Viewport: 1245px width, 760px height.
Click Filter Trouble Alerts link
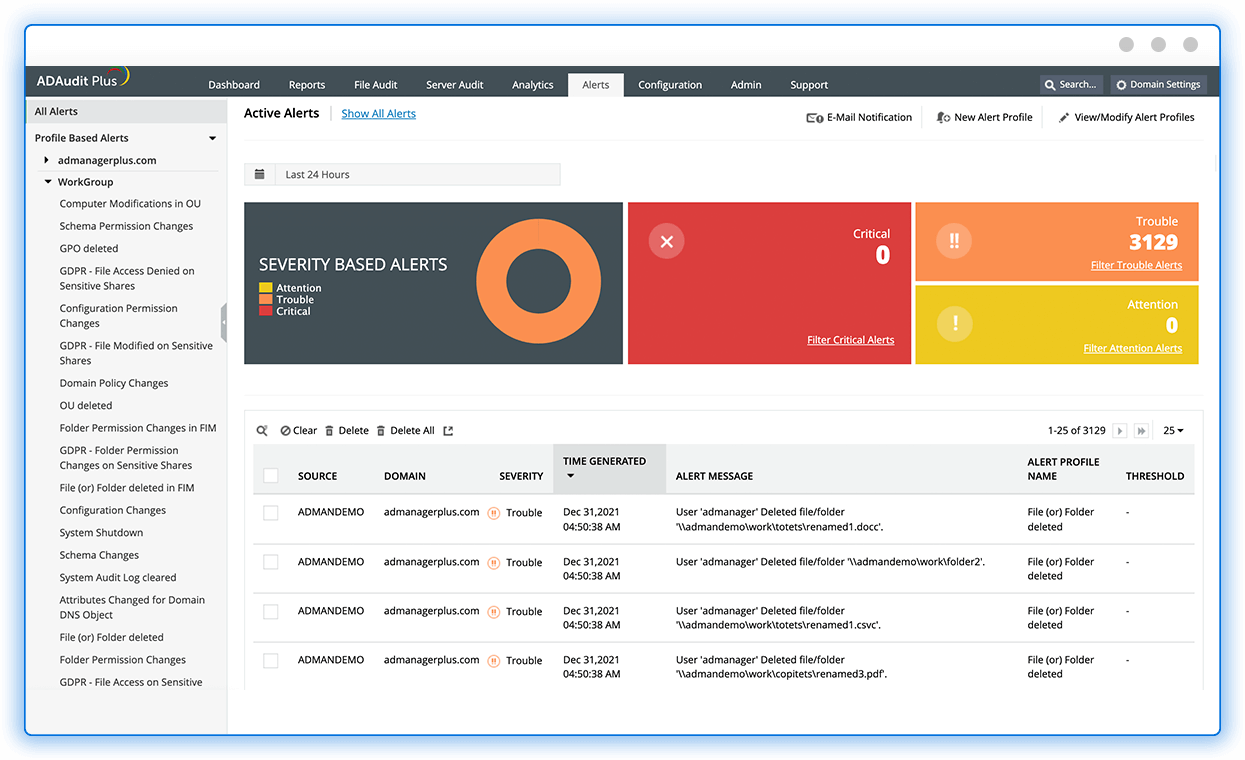(1136, 265)
